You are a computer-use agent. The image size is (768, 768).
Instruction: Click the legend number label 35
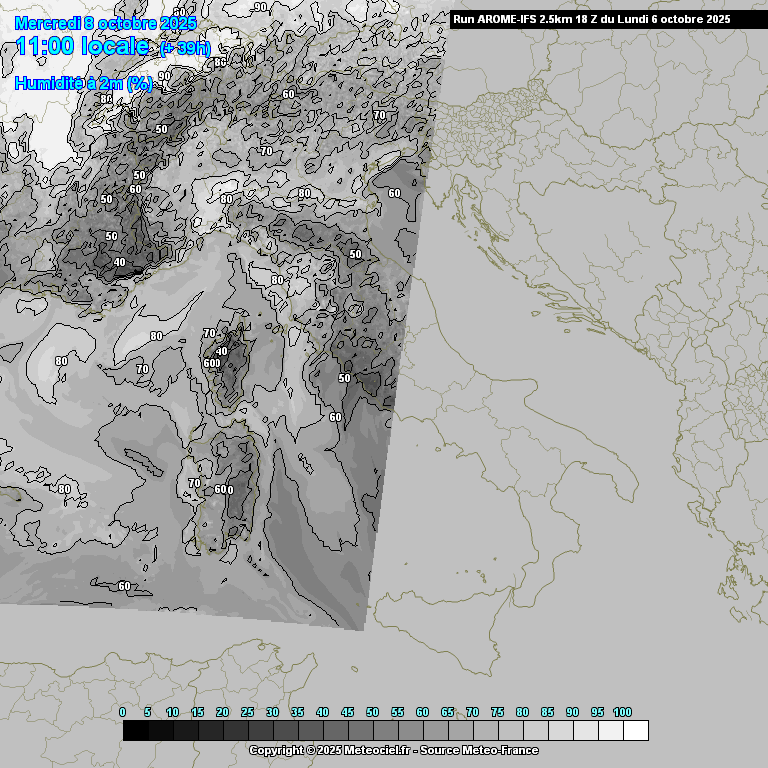pyautogui.click(x=297, y=712)
